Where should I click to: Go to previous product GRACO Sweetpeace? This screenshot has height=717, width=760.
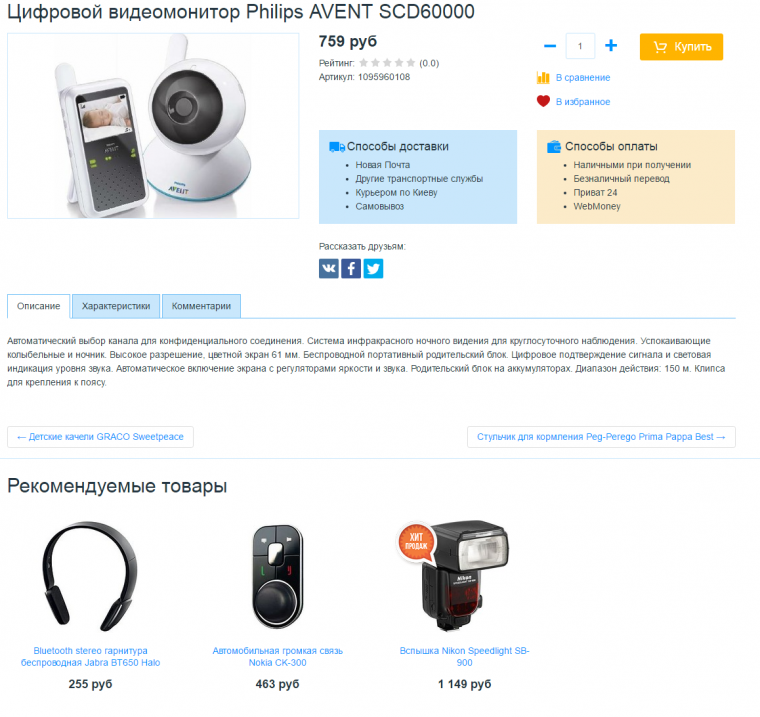pos(100,437)
